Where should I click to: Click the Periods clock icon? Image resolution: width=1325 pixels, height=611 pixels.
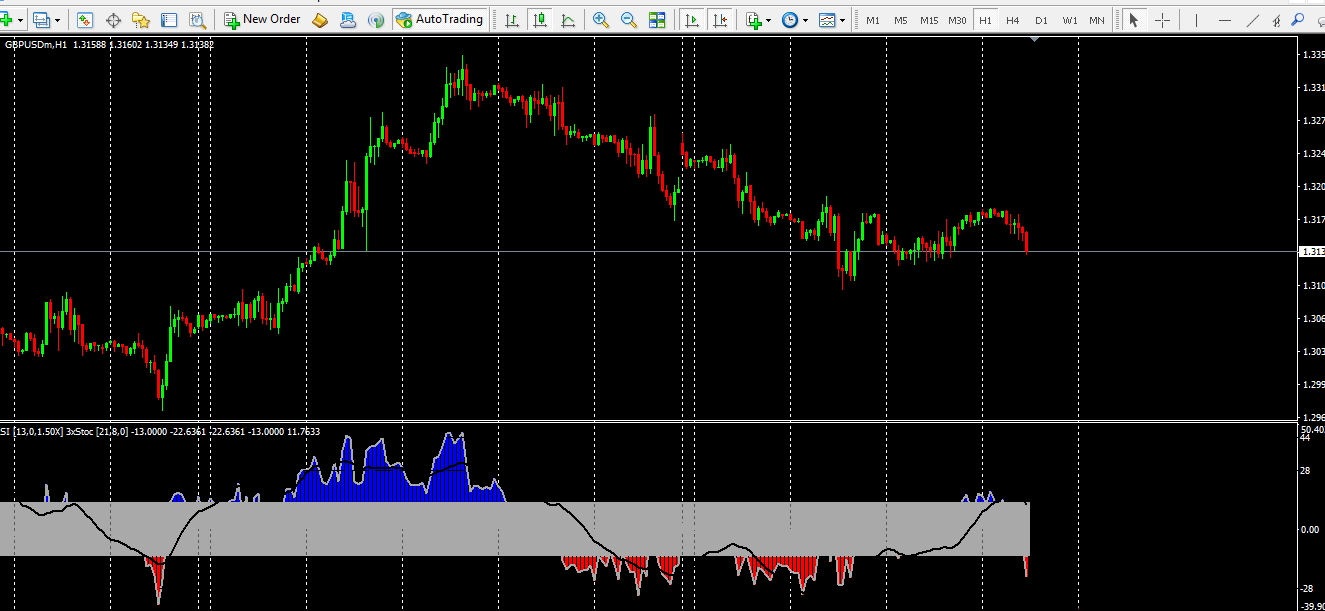point(790,19)
